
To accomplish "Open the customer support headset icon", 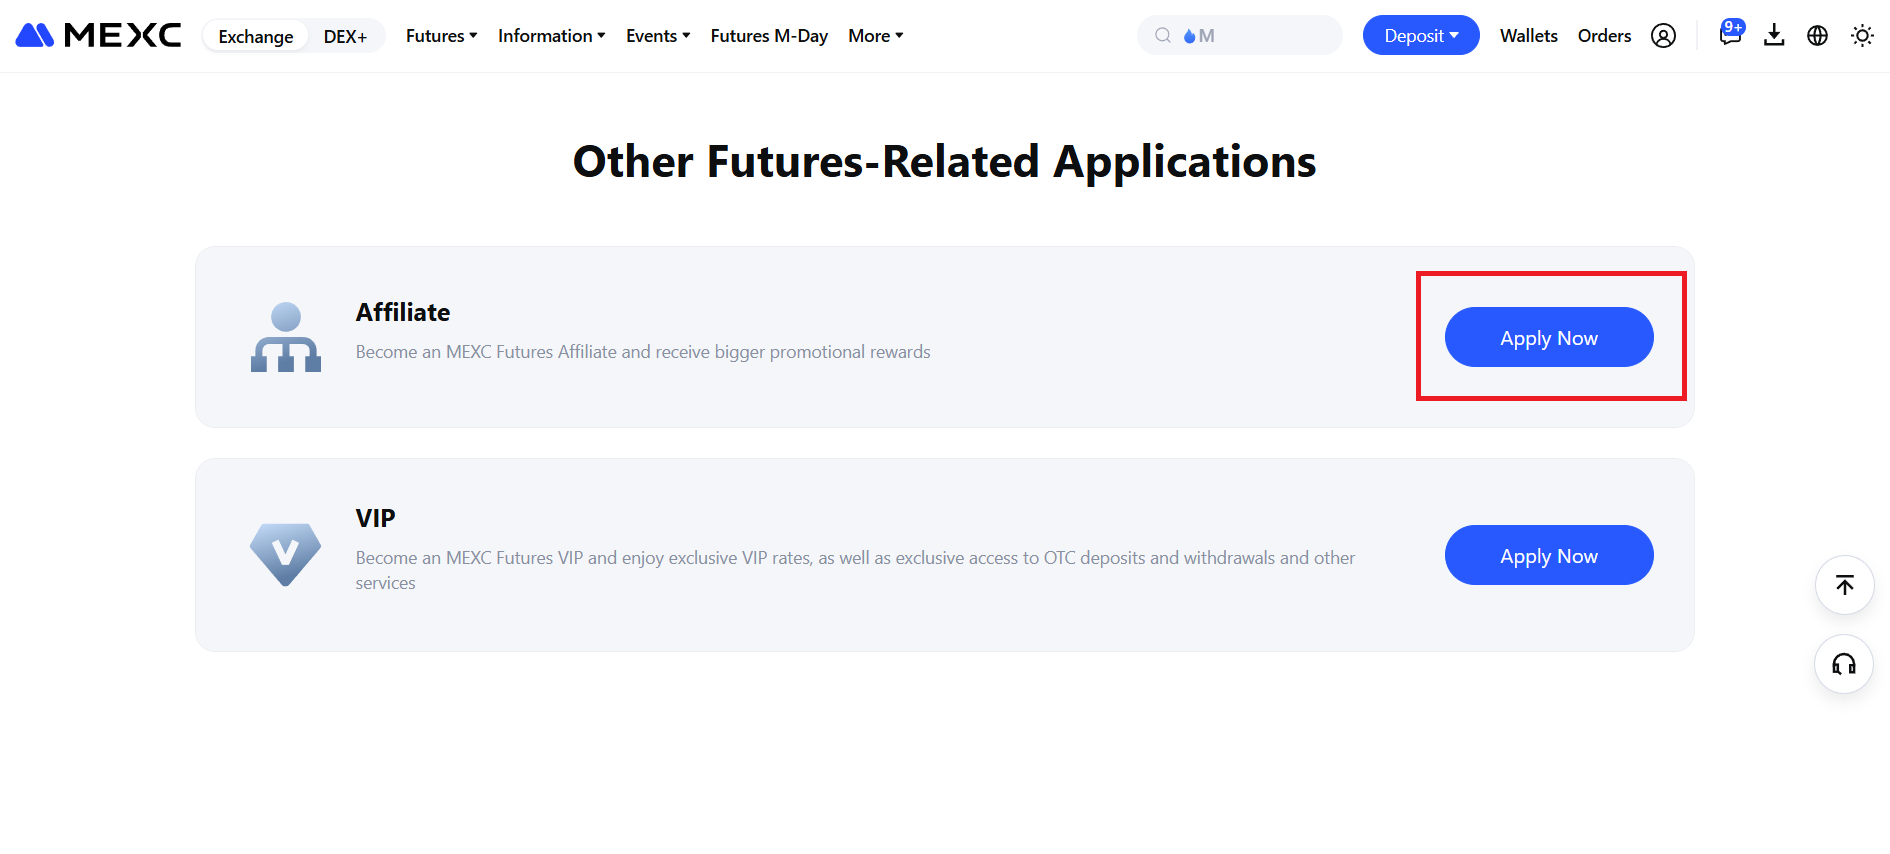I will pos(1843,664).
